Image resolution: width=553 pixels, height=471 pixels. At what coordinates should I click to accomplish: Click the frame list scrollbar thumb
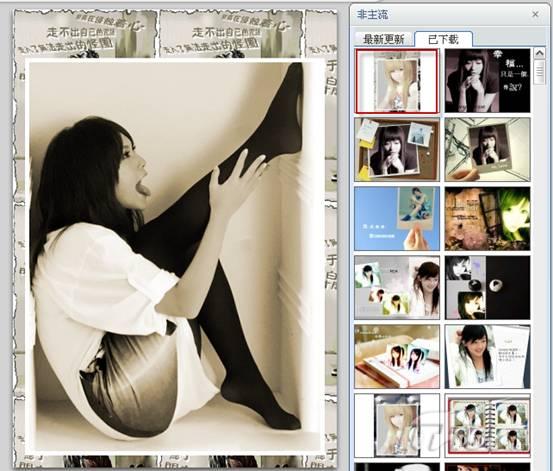539,72
